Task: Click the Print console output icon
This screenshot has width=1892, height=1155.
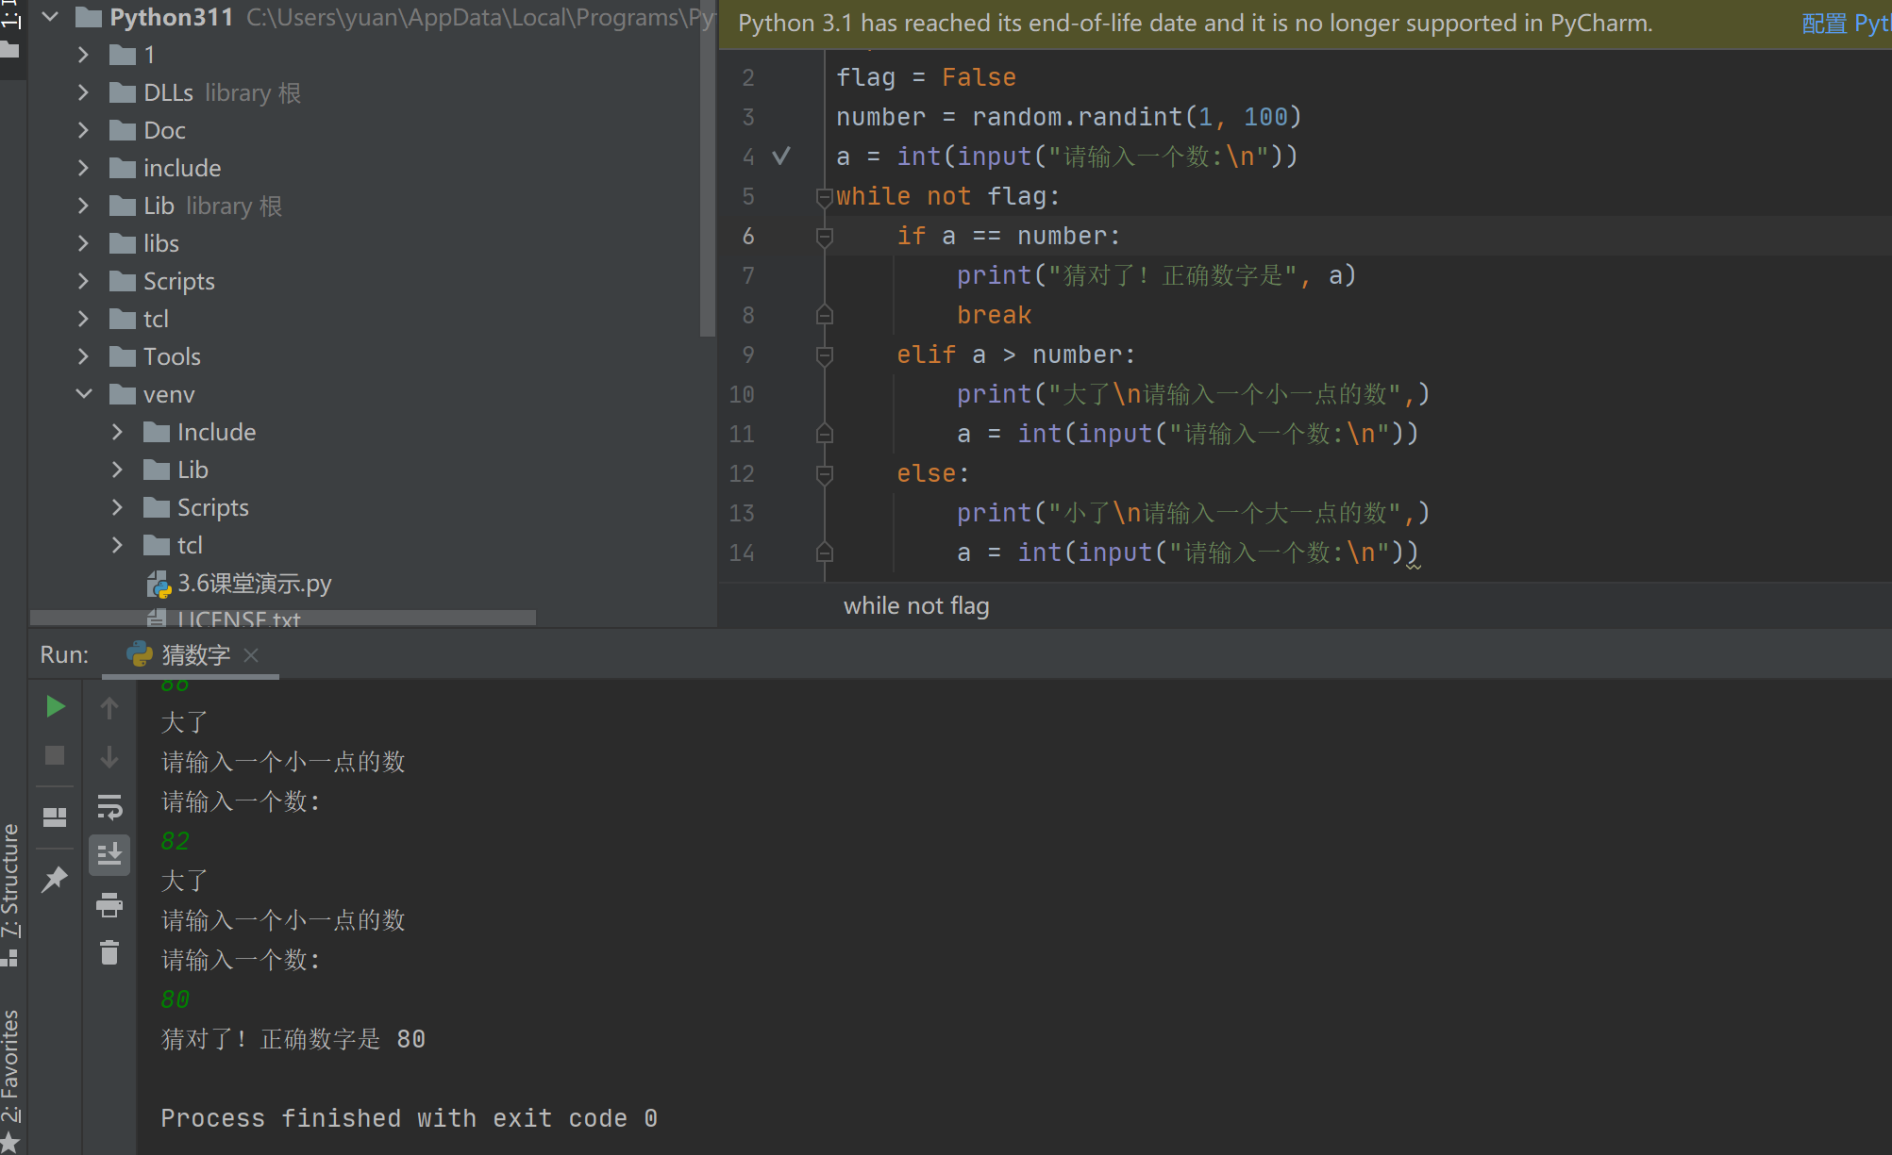Action: pos(109,905)
